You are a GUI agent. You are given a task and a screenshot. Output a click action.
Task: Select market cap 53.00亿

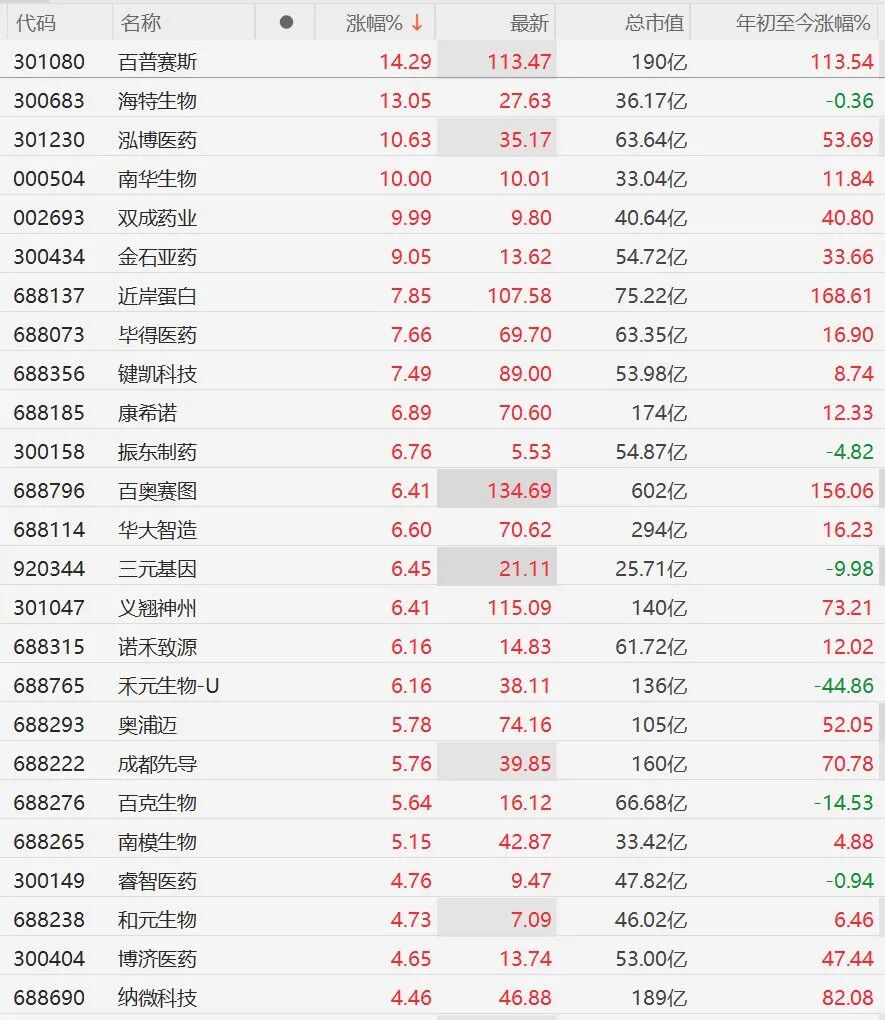[651, 960]
